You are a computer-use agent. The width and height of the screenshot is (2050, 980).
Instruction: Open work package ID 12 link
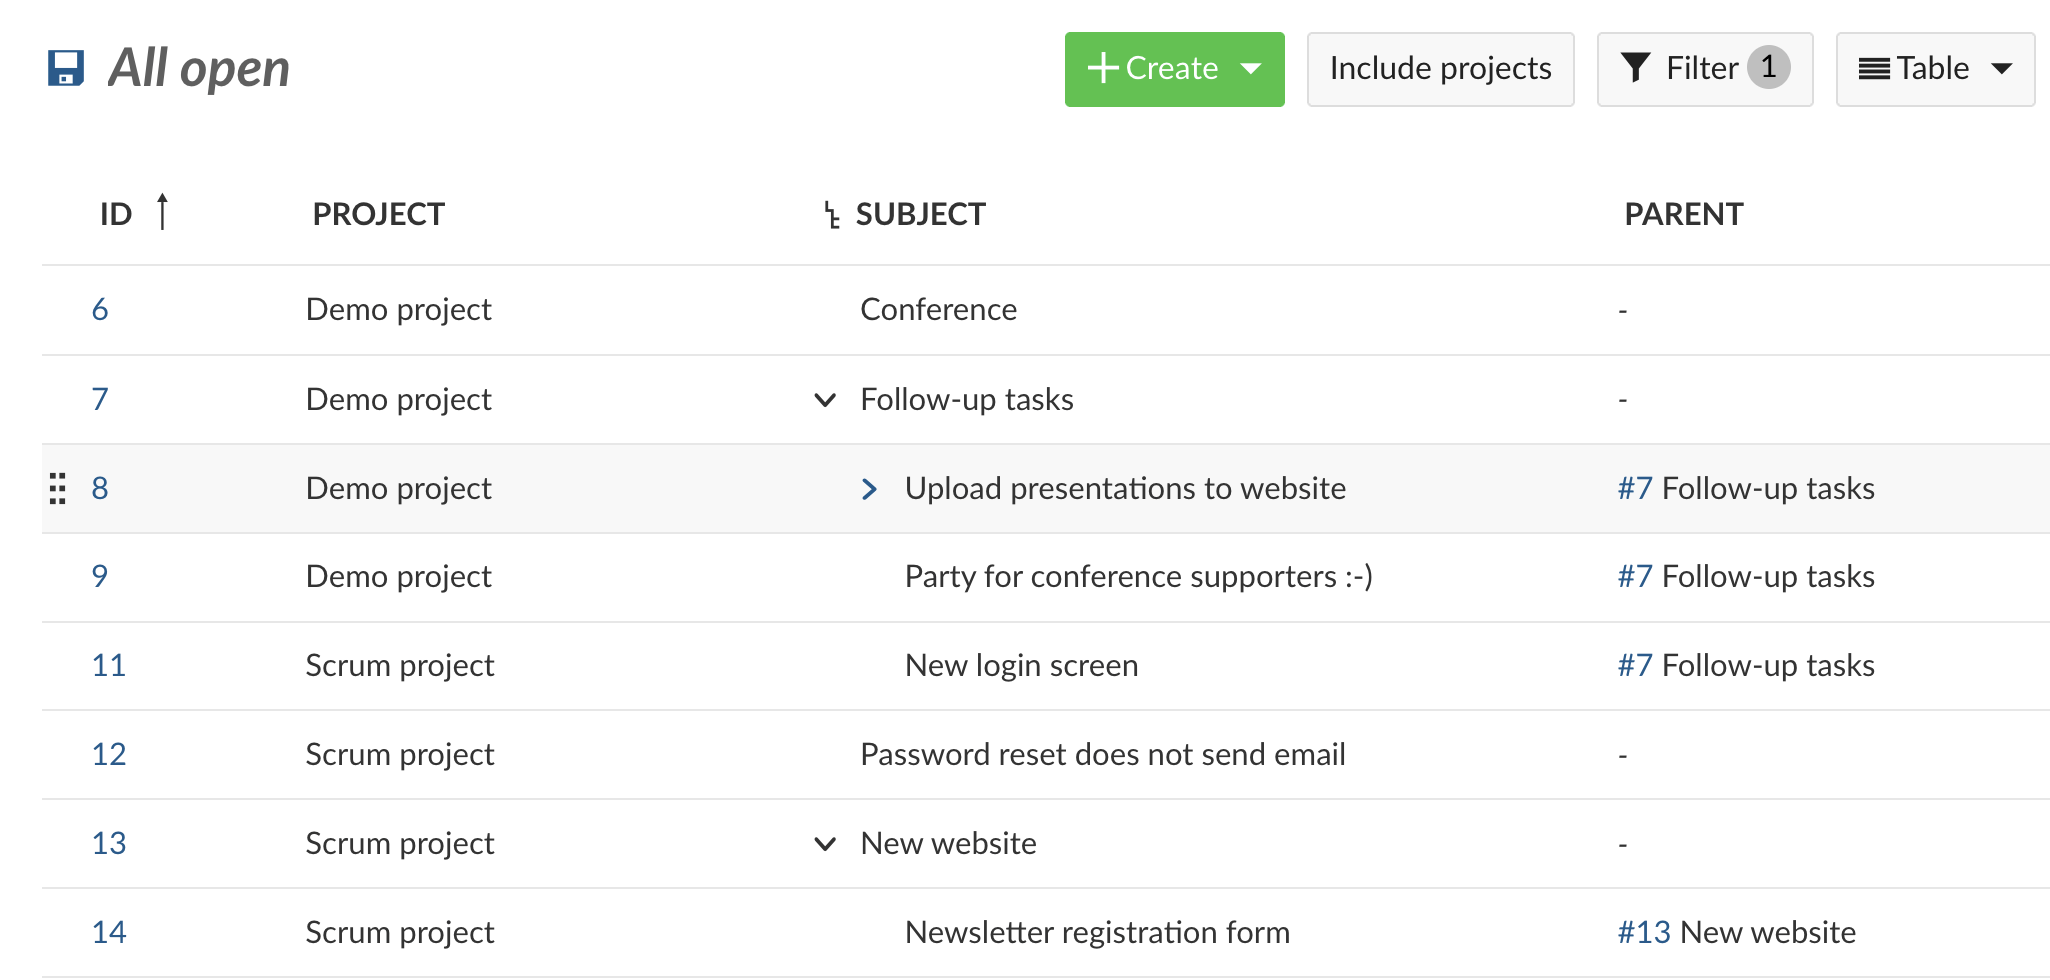[x=109, y=755]
